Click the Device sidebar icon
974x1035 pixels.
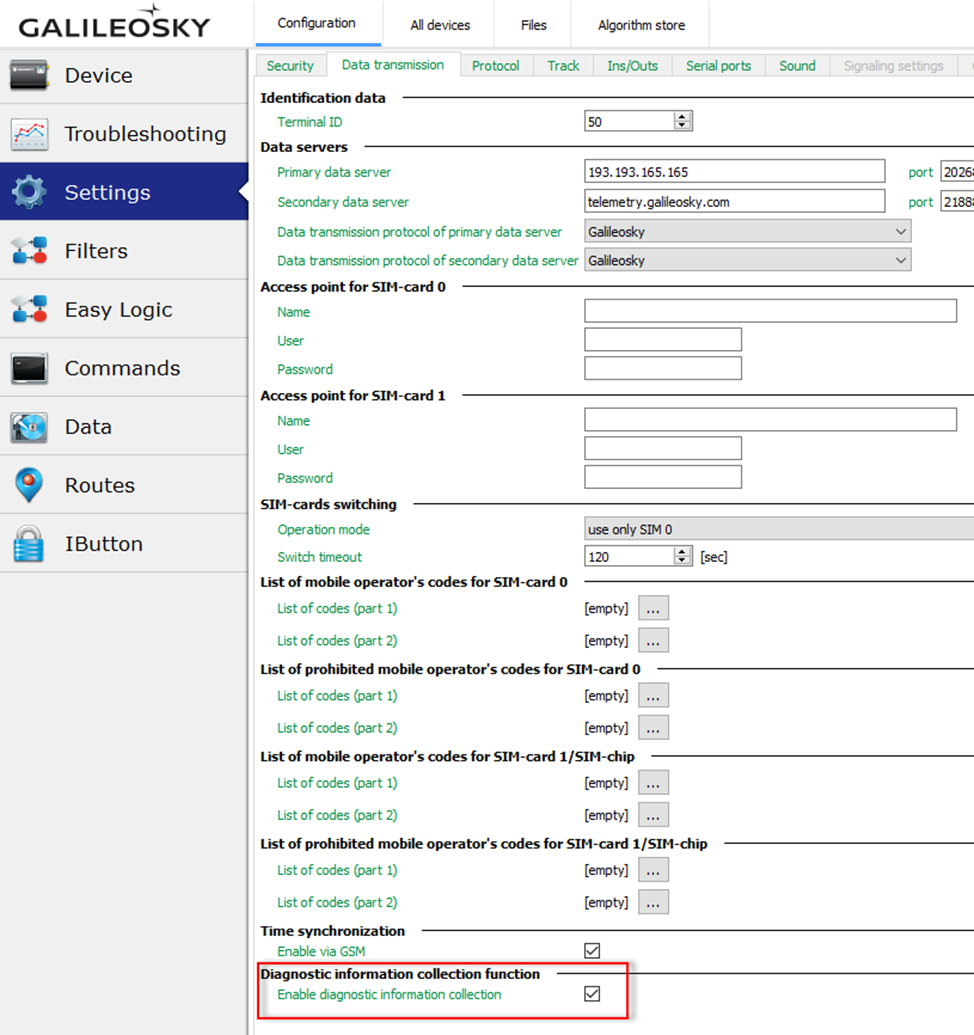pyautogui.click(x=29, y=75)
